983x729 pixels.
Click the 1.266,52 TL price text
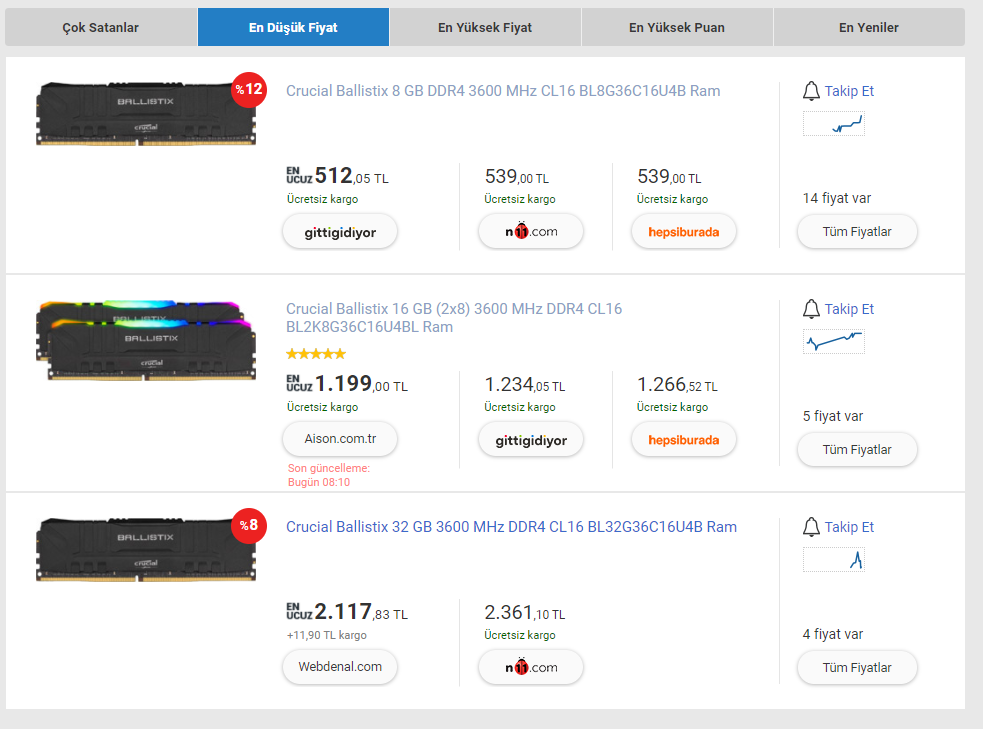click(677, 385)
